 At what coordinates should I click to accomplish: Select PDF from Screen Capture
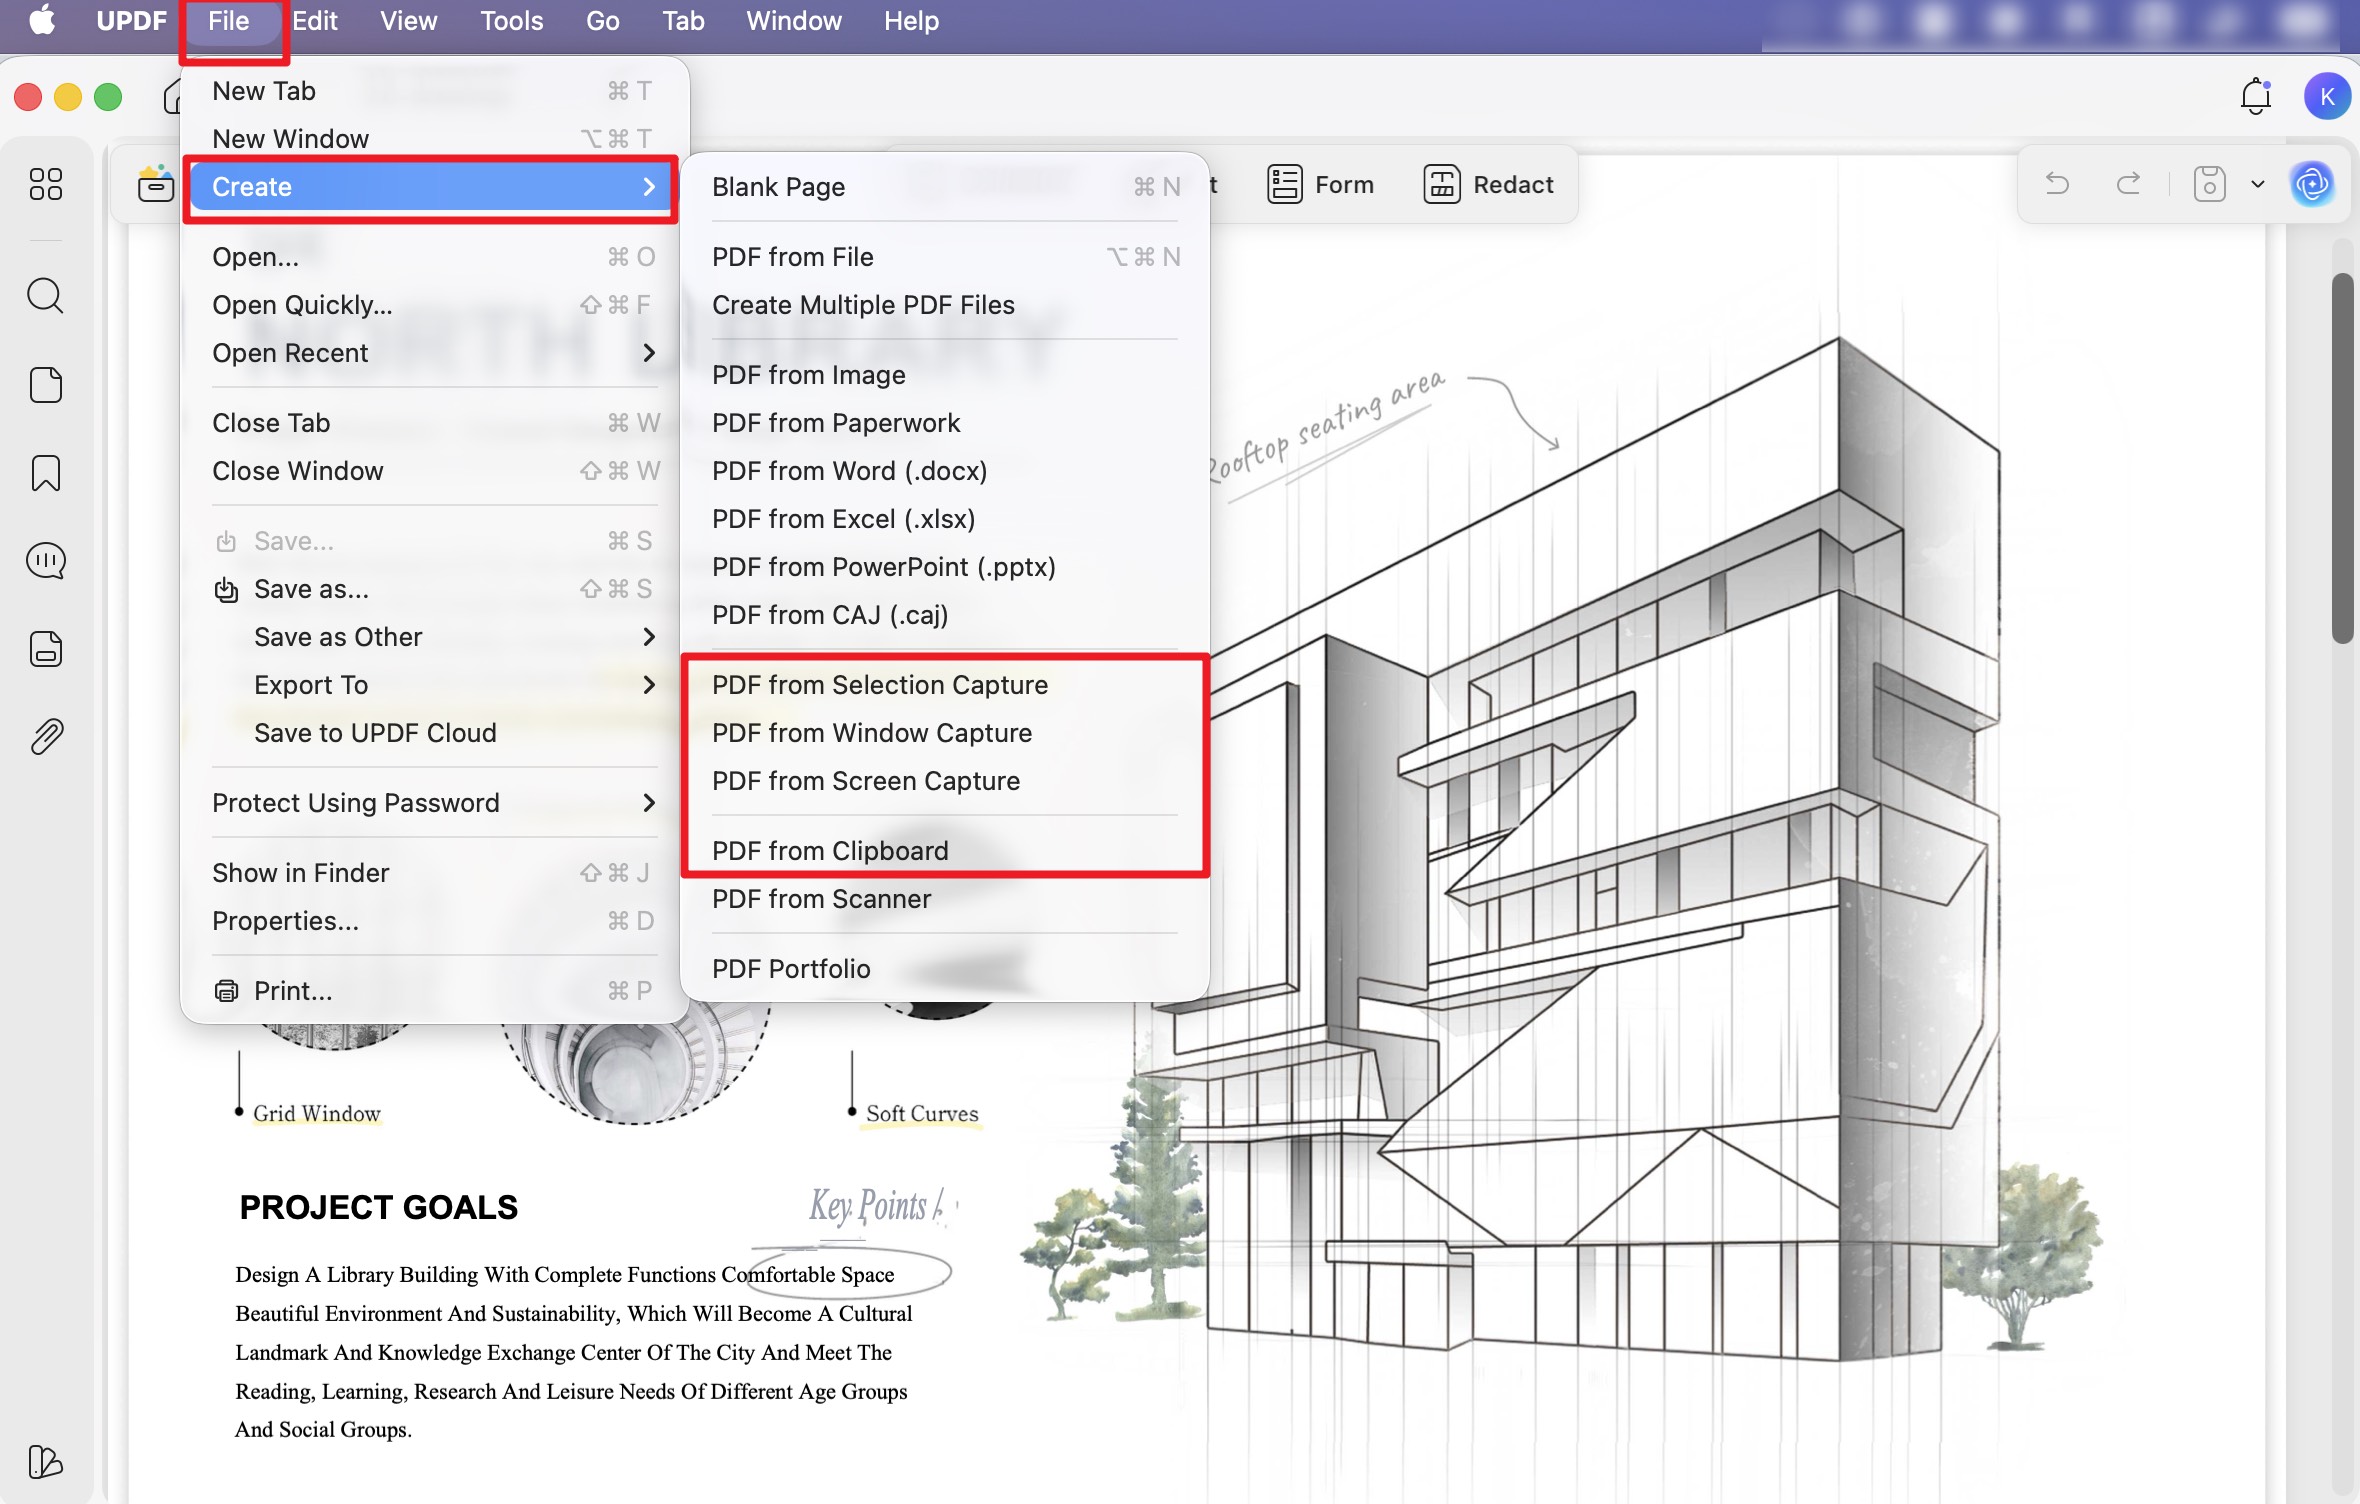[x=945, y=781]
